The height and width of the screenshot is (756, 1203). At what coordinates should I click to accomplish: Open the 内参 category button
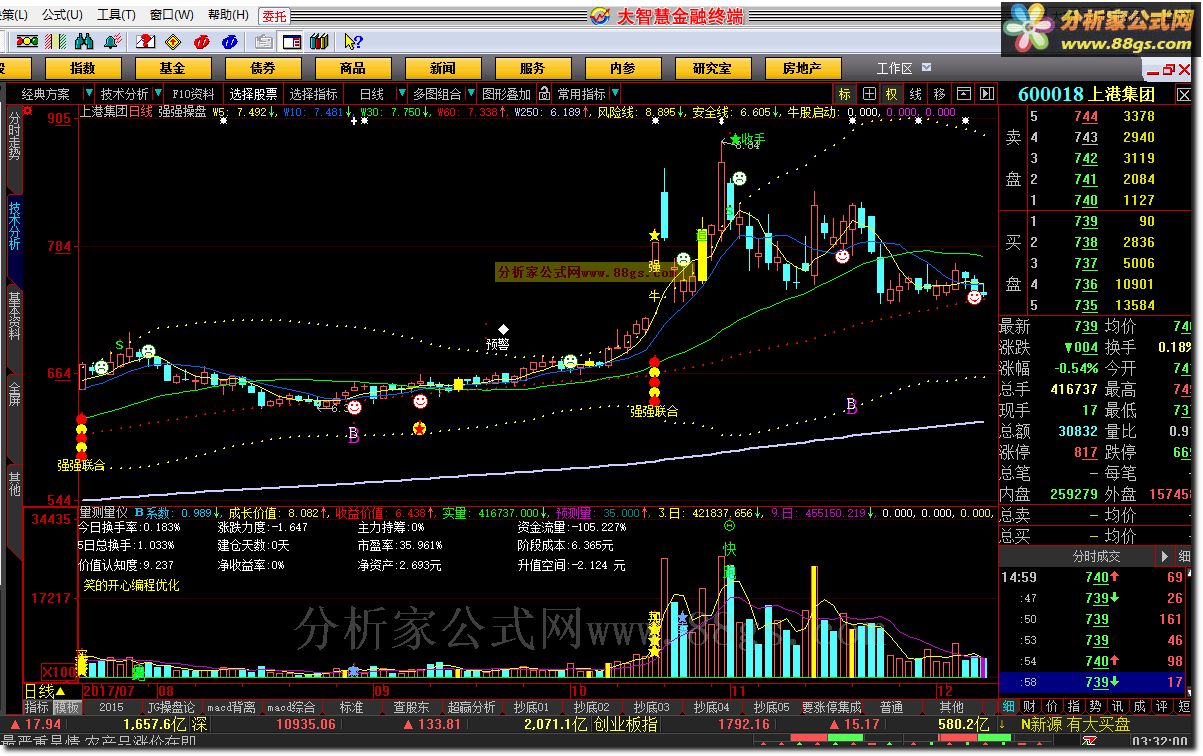pyautogui.click(x=623, y=68)
